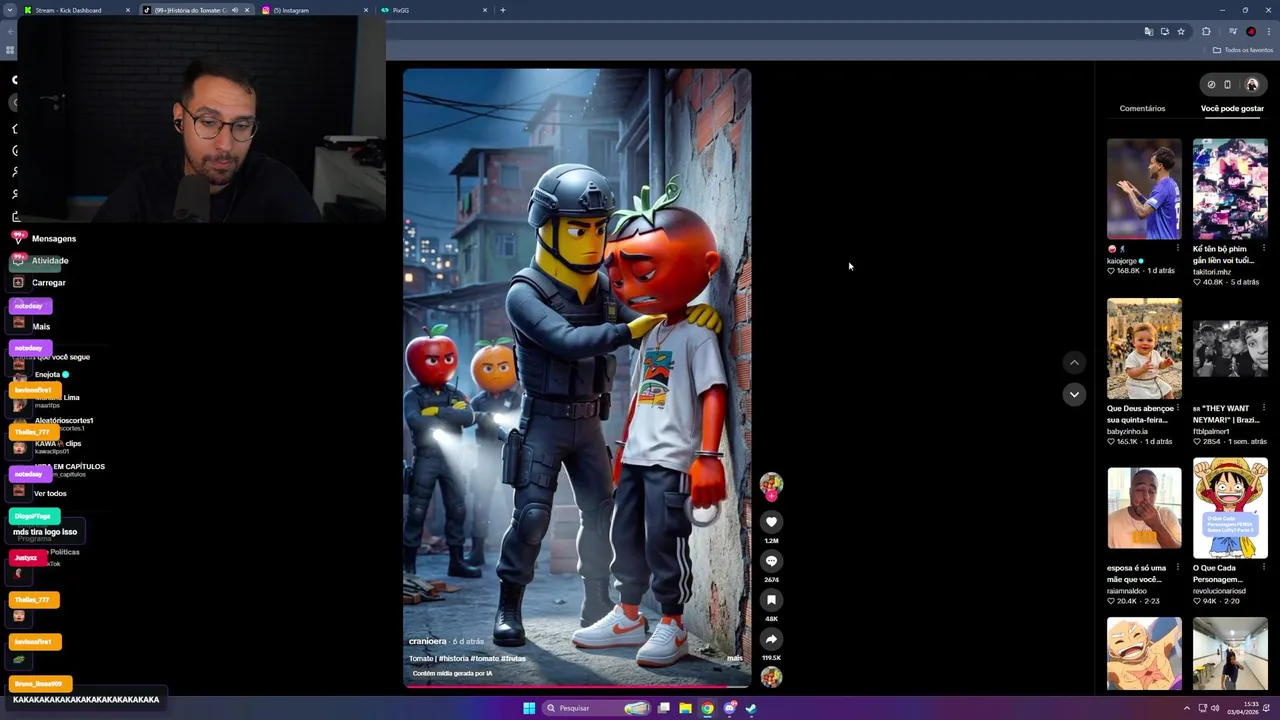
Task: Open Todos os favoritos bookmarks folder
Action: pos(1243,50)
